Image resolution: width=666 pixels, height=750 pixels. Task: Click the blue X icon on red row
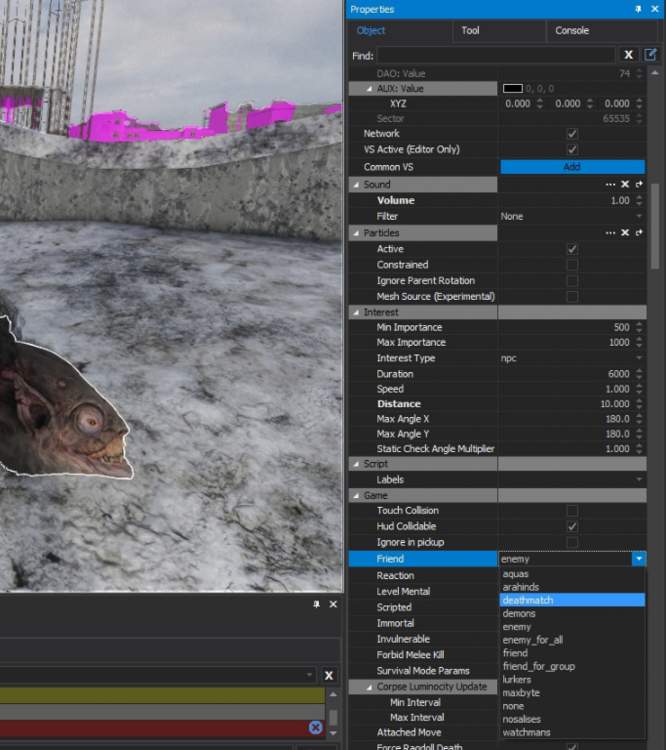(316, 727)
